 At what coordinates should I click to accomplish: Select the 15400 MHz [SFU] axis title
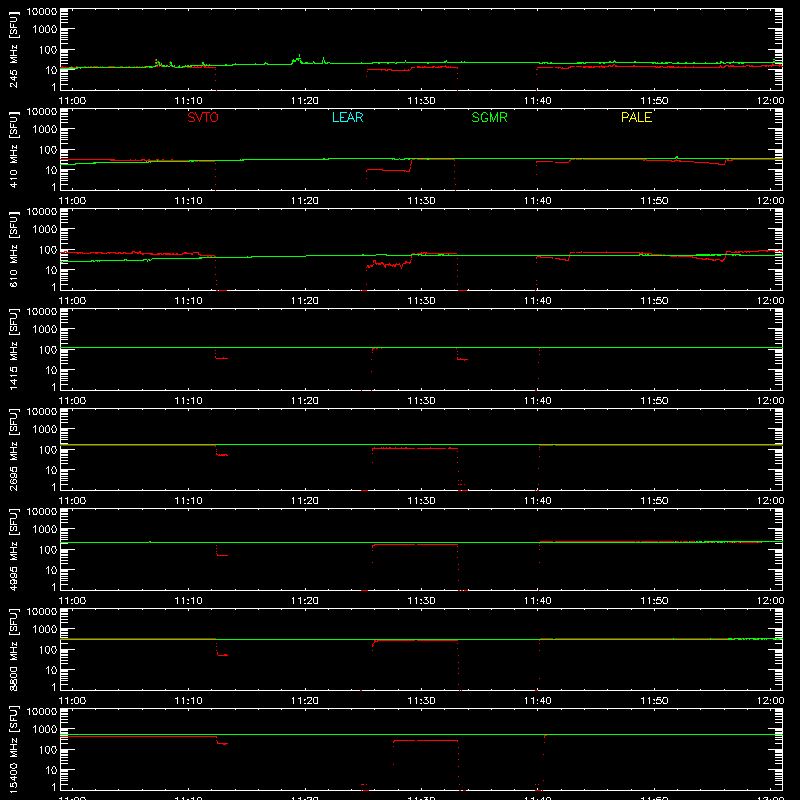(14, 749)
